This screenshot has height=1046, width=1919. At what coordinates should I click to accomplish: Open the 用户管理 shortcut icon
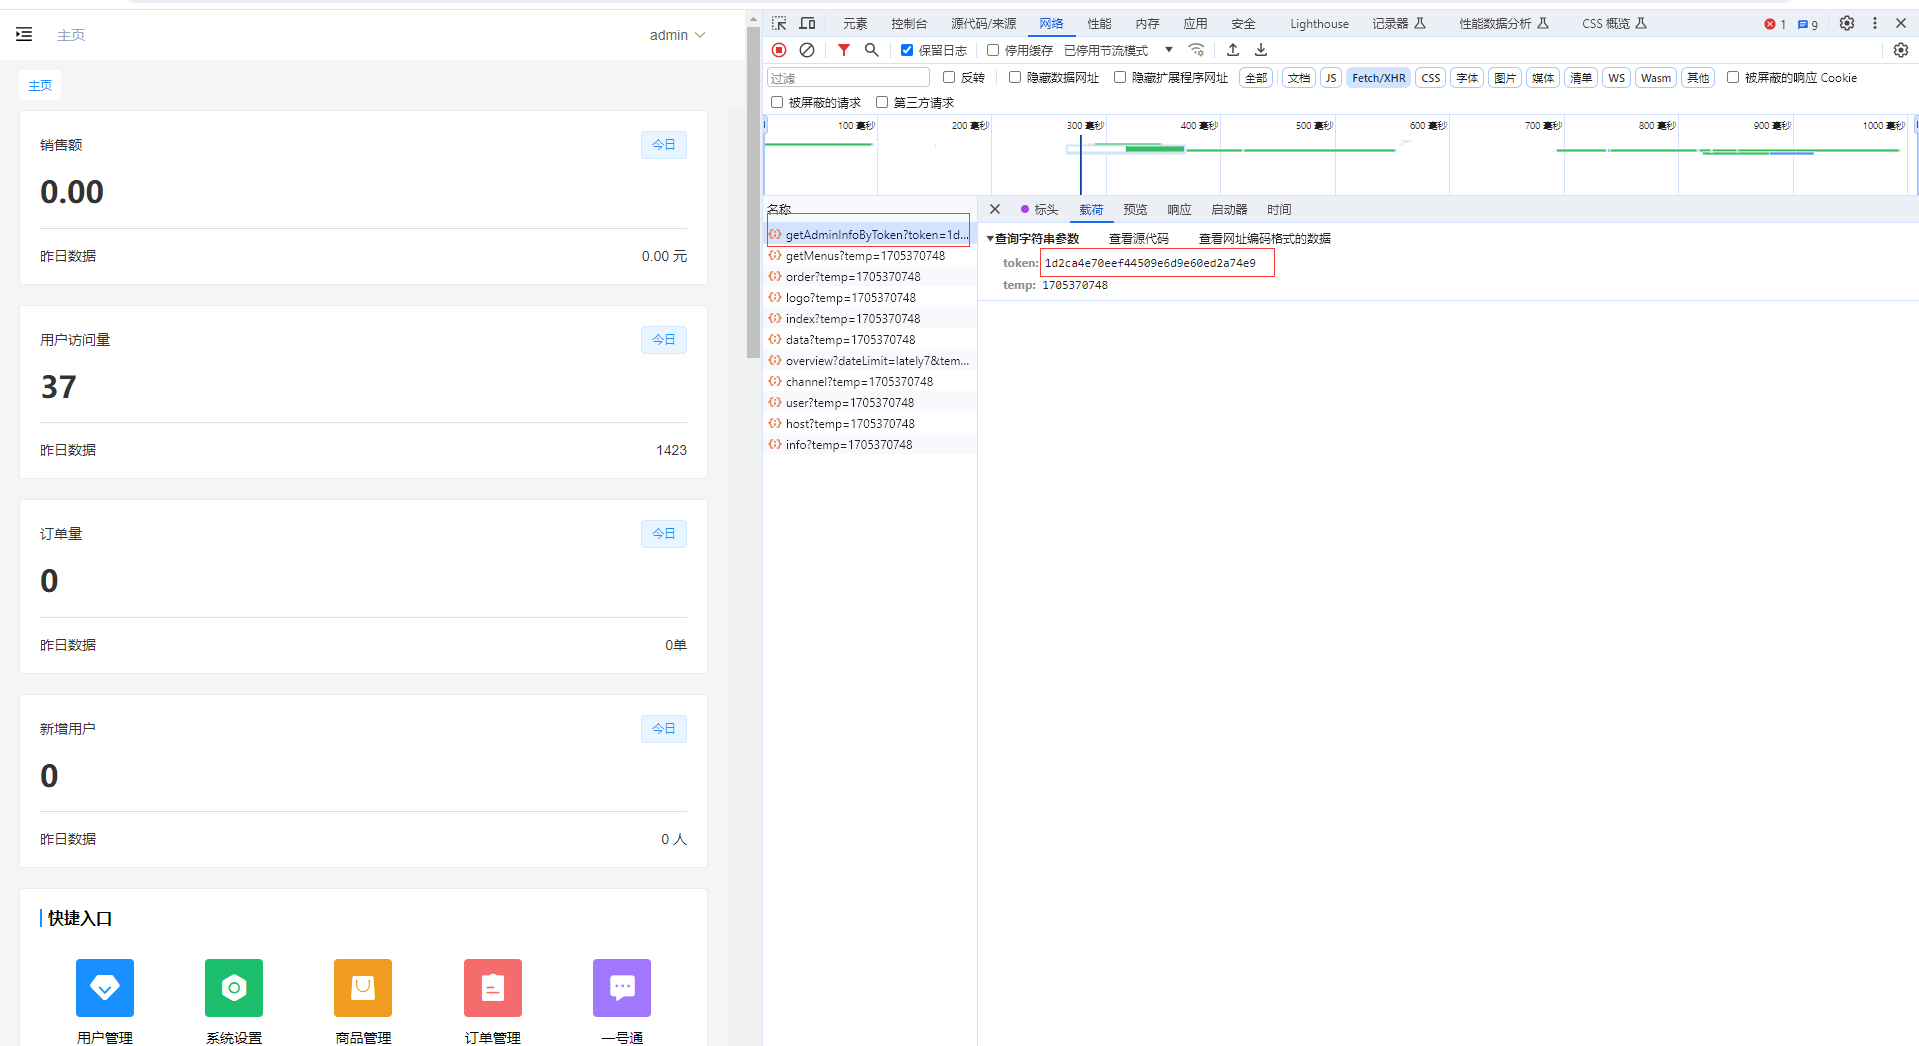(105, 988)
